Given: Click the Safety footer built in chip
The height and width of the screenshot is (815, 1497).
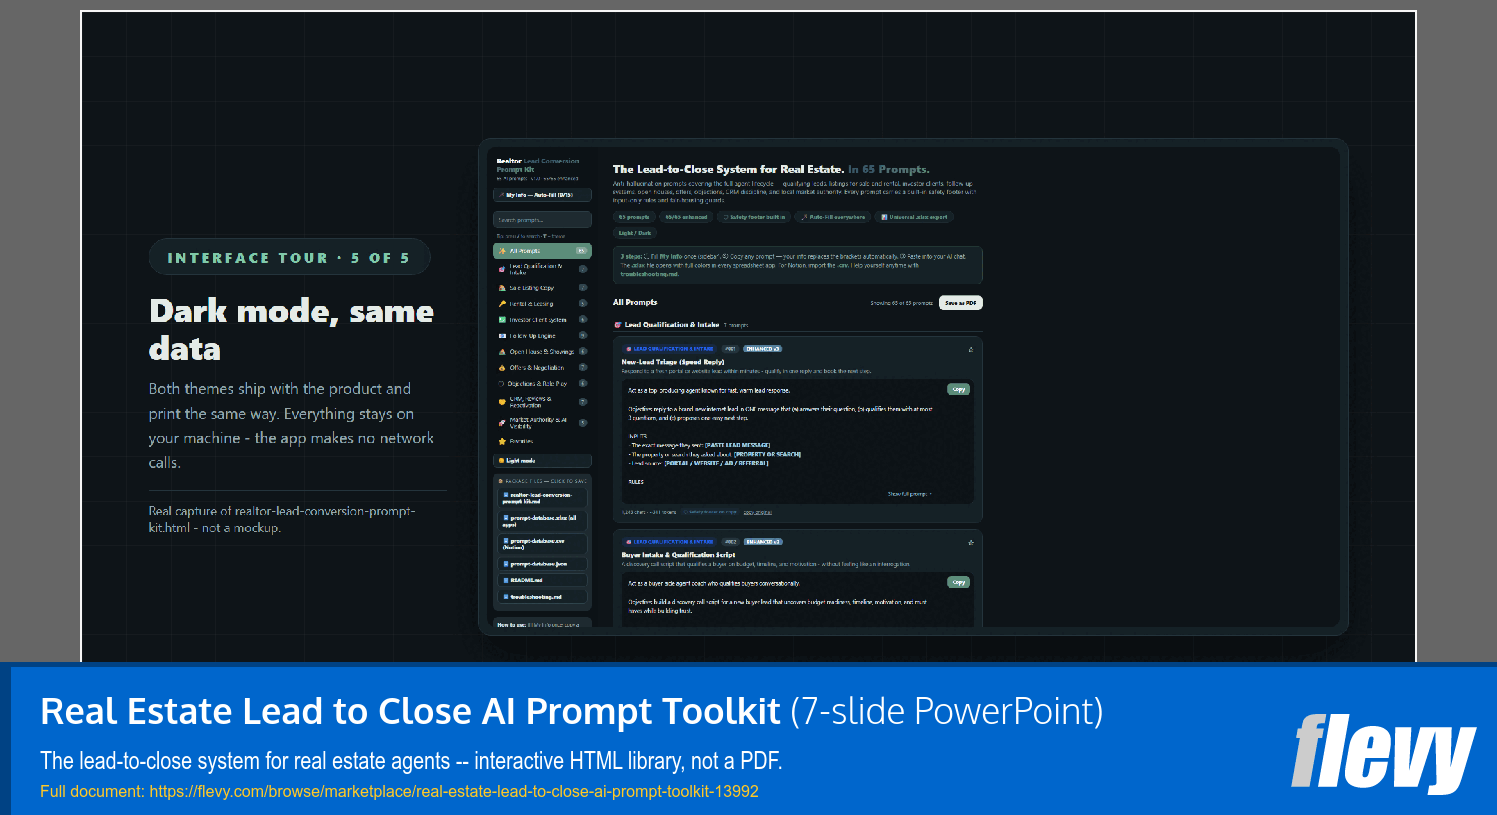Looking at the screenshot, I should pos(755,217).
